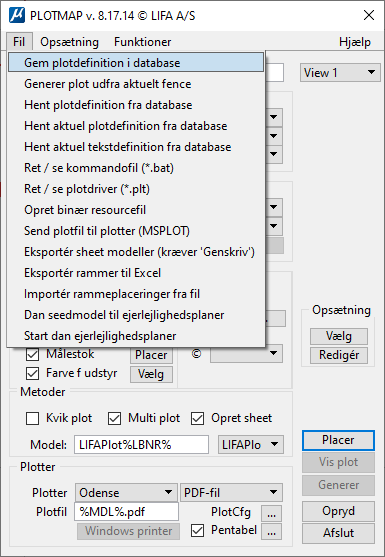Open the PlotCfg browse ellipsis button
Viewport: 385px width, 557px height.
click(271, 513)
